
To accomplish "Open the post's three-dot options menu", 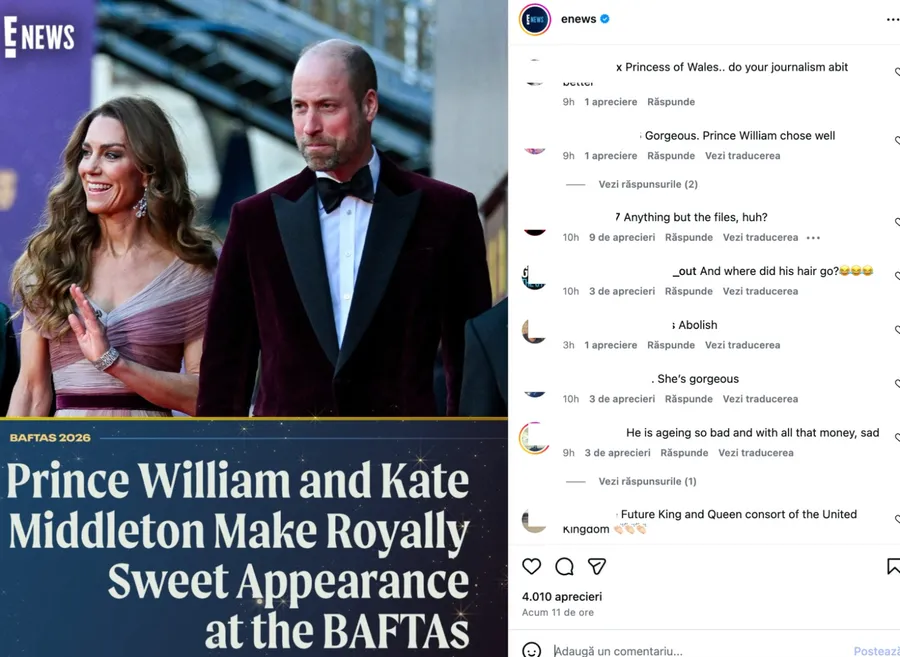I will pos(892,19).
